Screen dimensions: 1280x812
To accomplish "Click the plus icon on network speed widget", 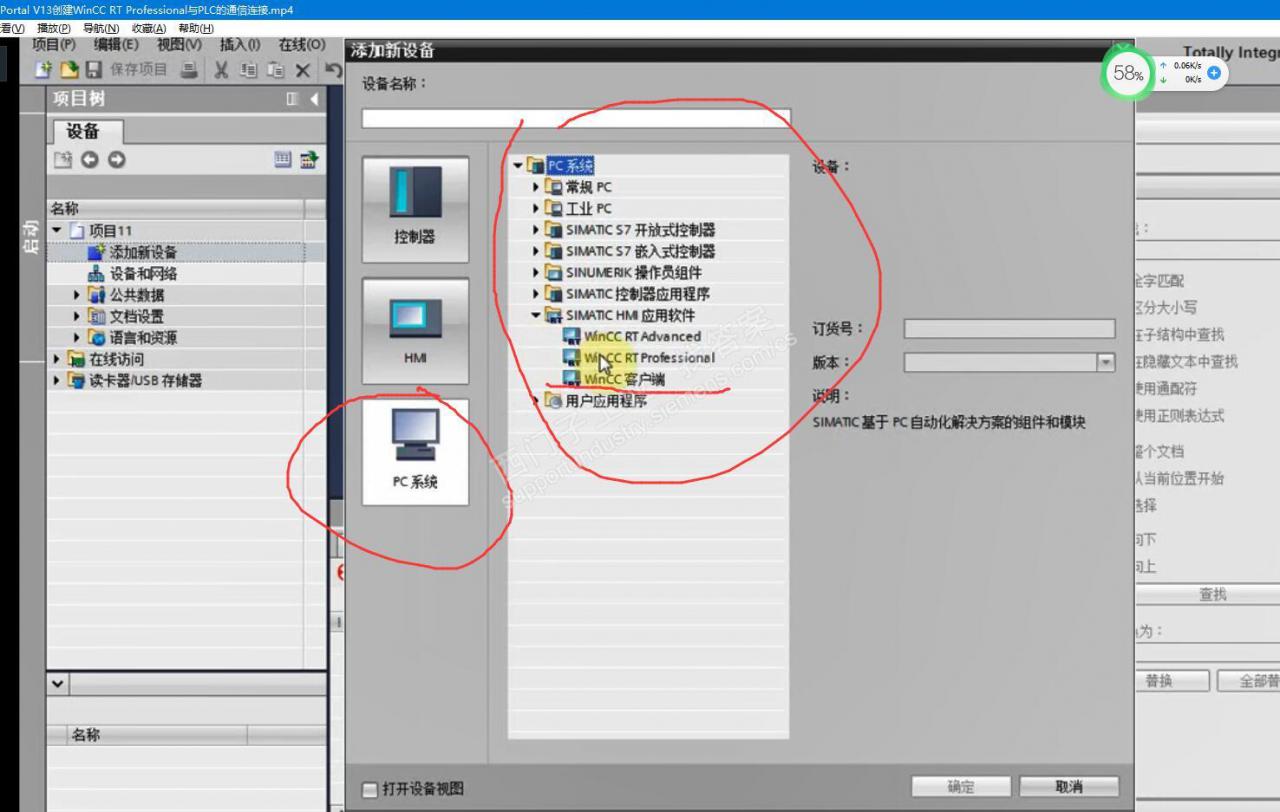I will click(1214, 73).
